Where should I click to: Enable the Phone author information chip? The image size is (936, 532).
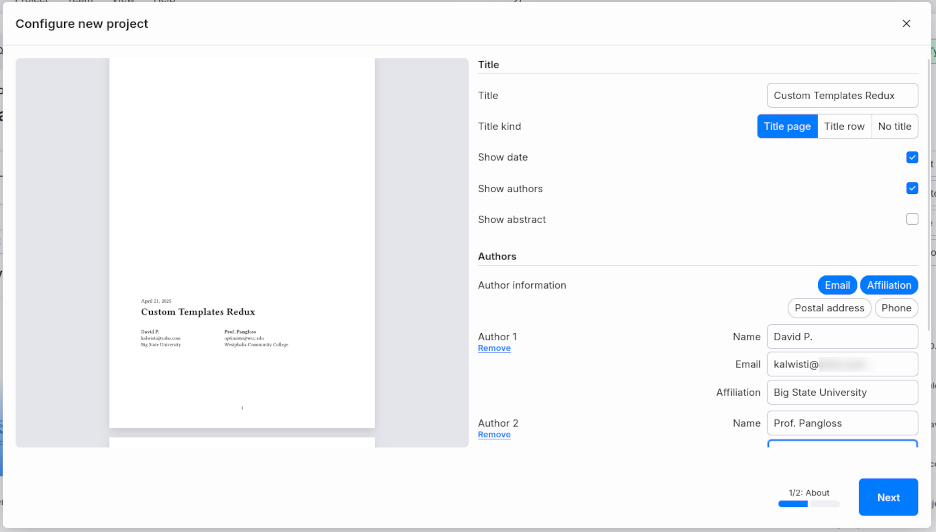coord(896,308)
